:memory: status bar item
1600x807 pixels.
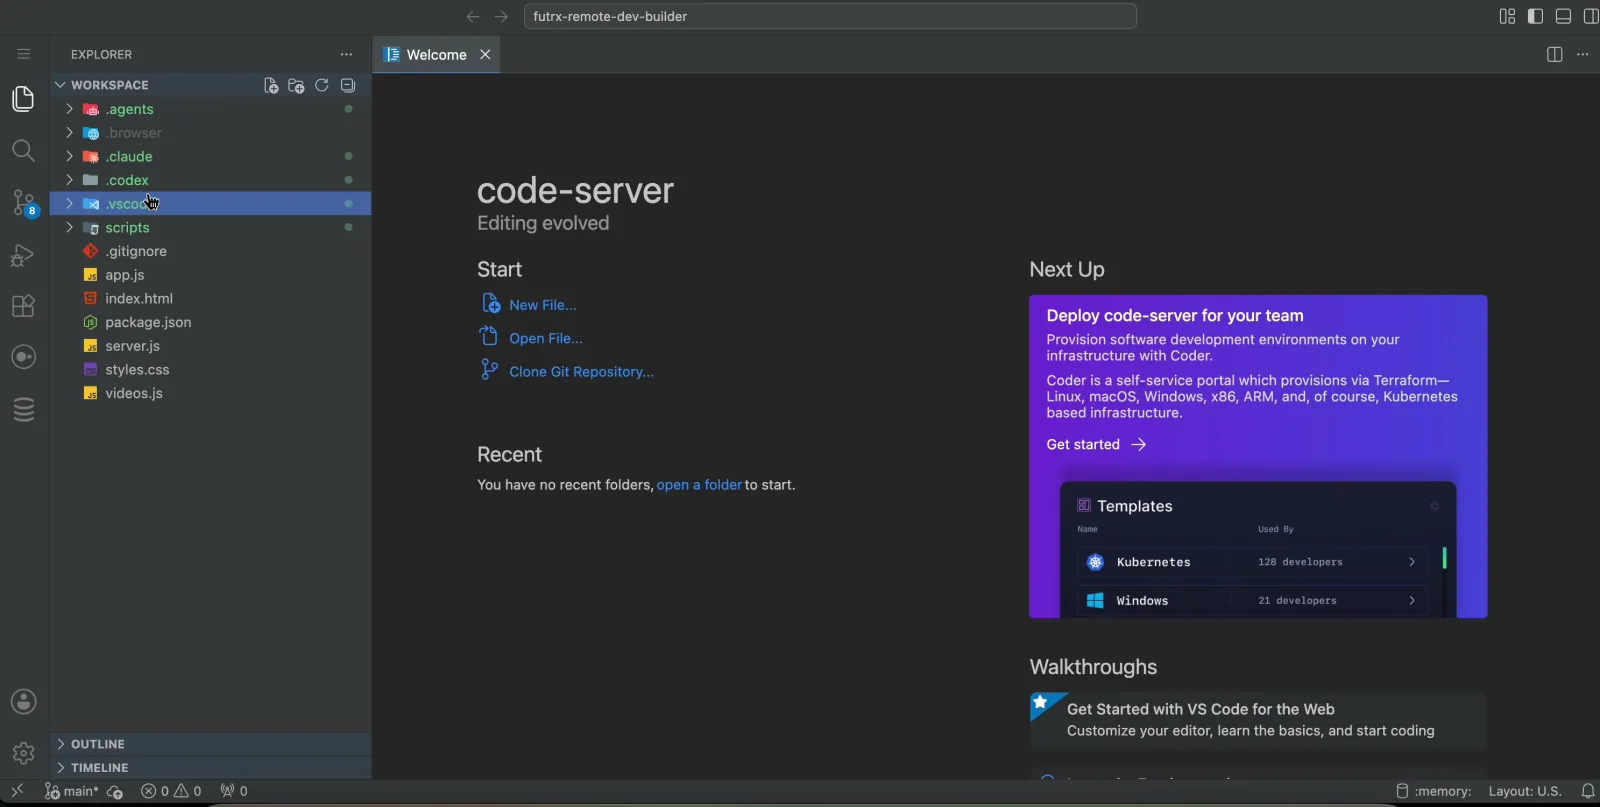coord(1434,791)
